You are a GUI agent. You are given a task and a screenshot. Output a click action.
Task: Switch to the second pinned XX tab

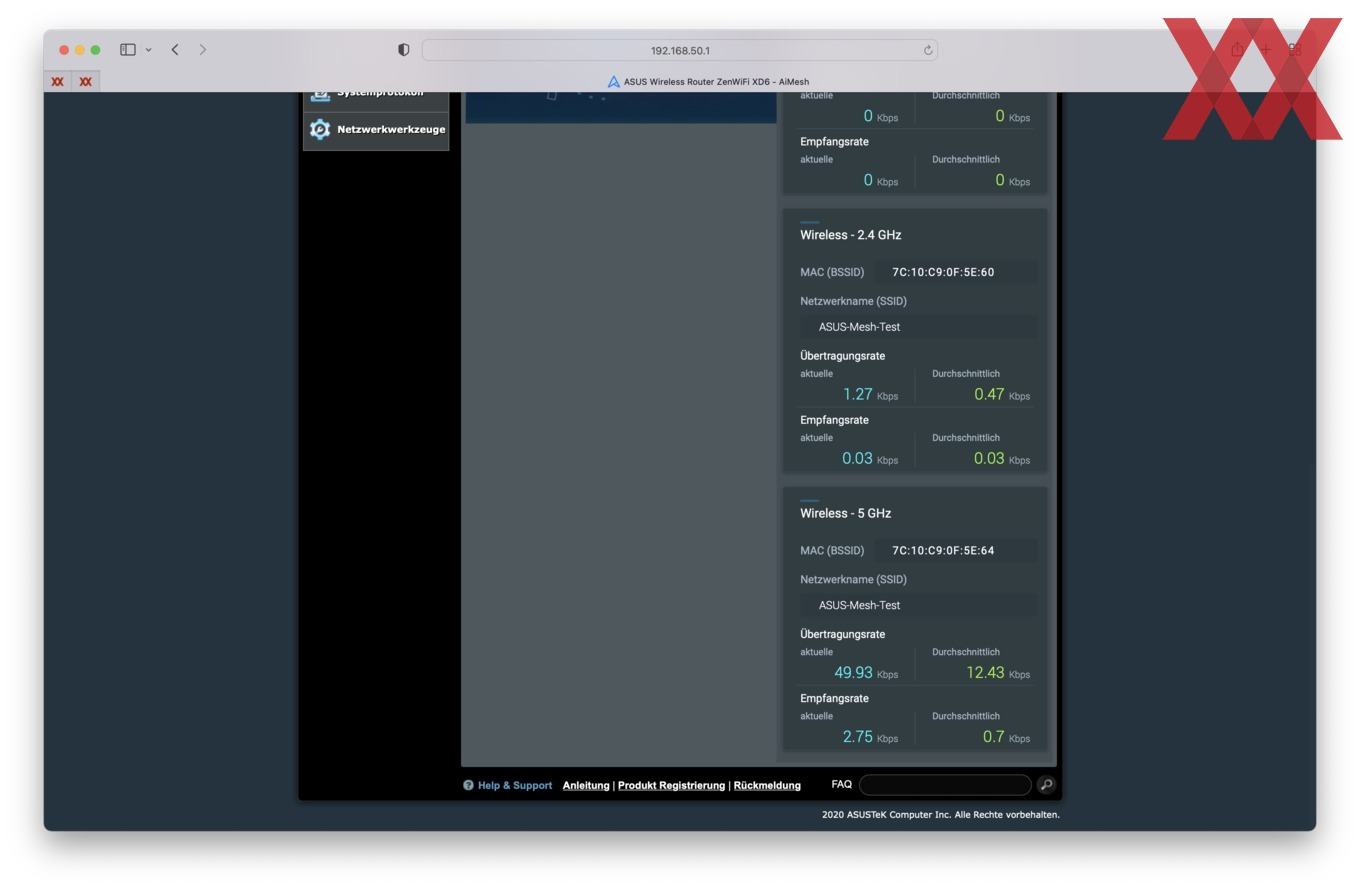tap(86, 82)
